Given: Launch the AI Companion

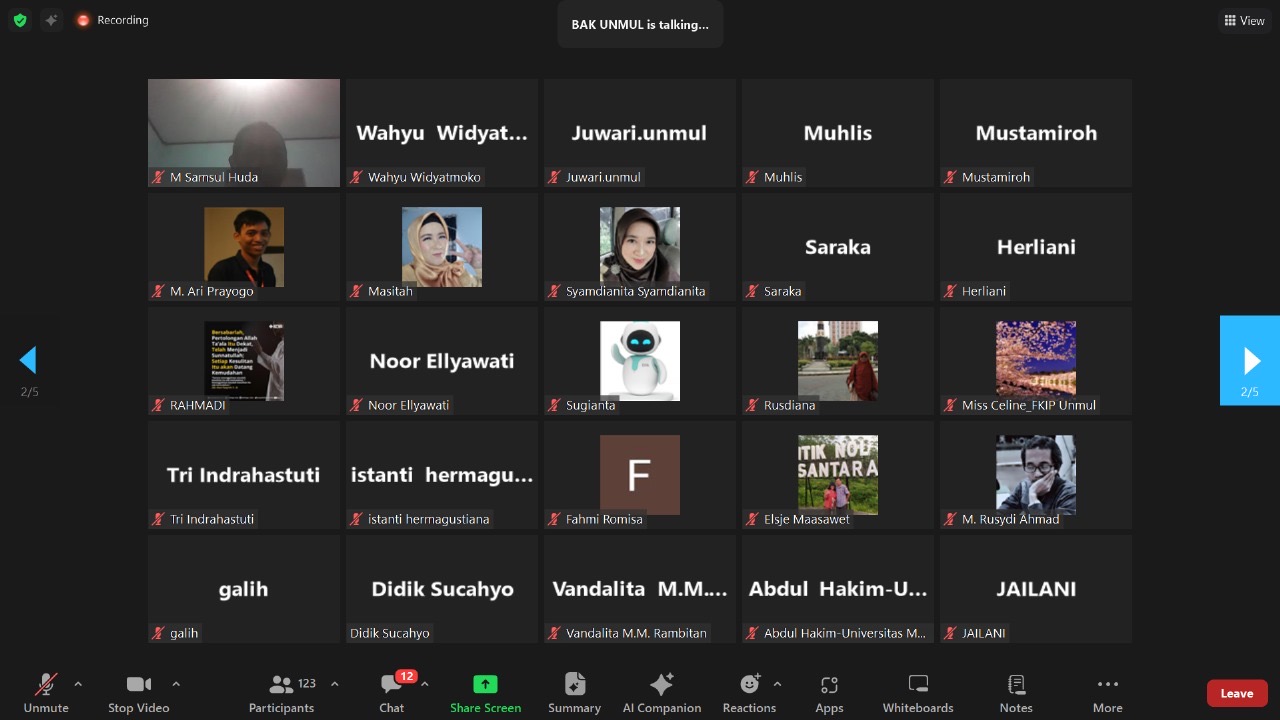Looking at the screenshot, I should point(661,693).
